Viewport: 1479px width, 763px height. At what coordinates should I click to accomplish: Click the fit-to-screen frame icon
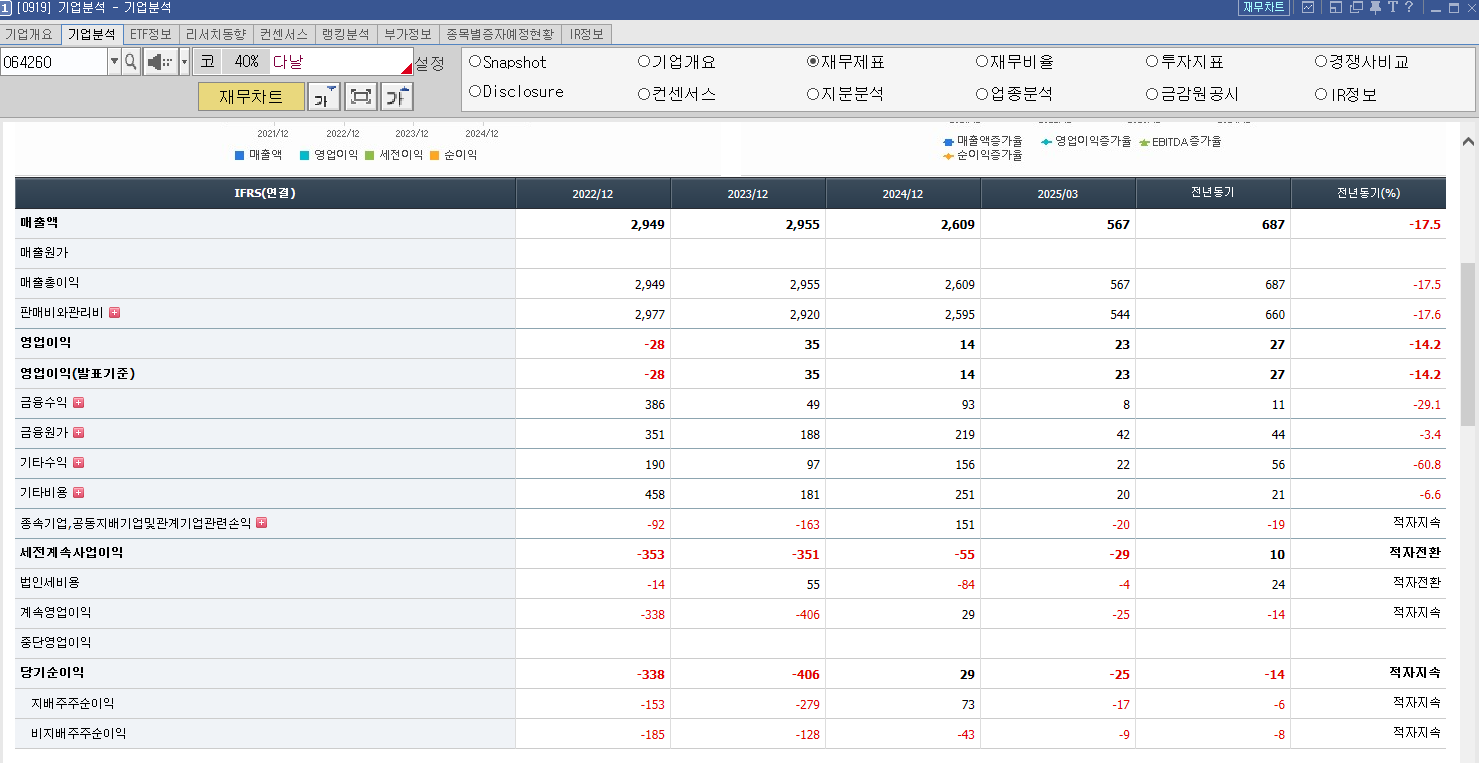(361, 97)
